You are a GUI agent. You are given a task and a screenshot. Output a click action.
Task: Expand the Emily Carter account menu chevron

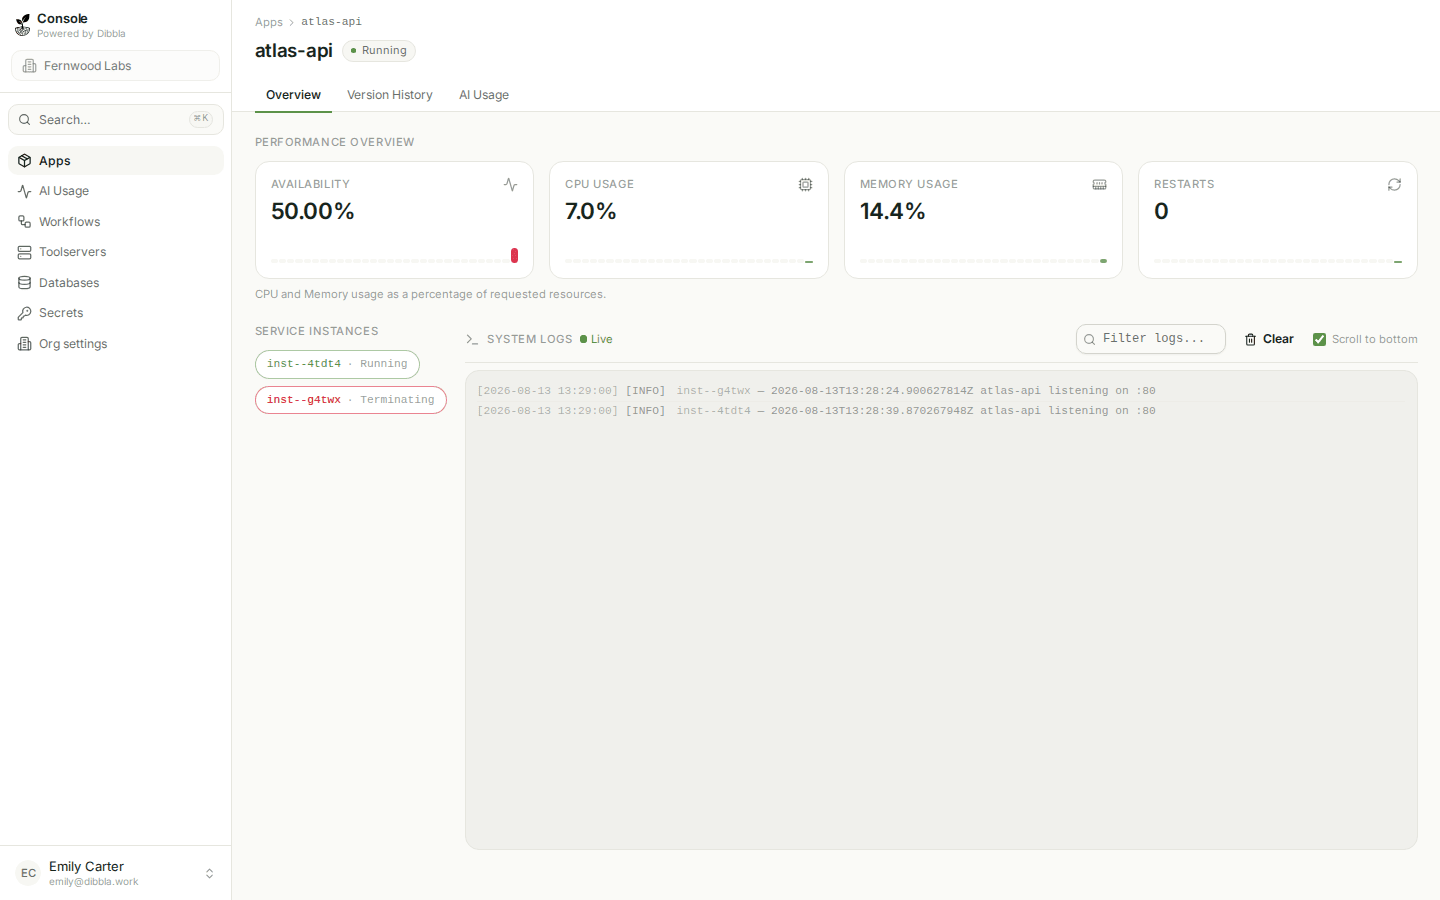tap(209, 873)
